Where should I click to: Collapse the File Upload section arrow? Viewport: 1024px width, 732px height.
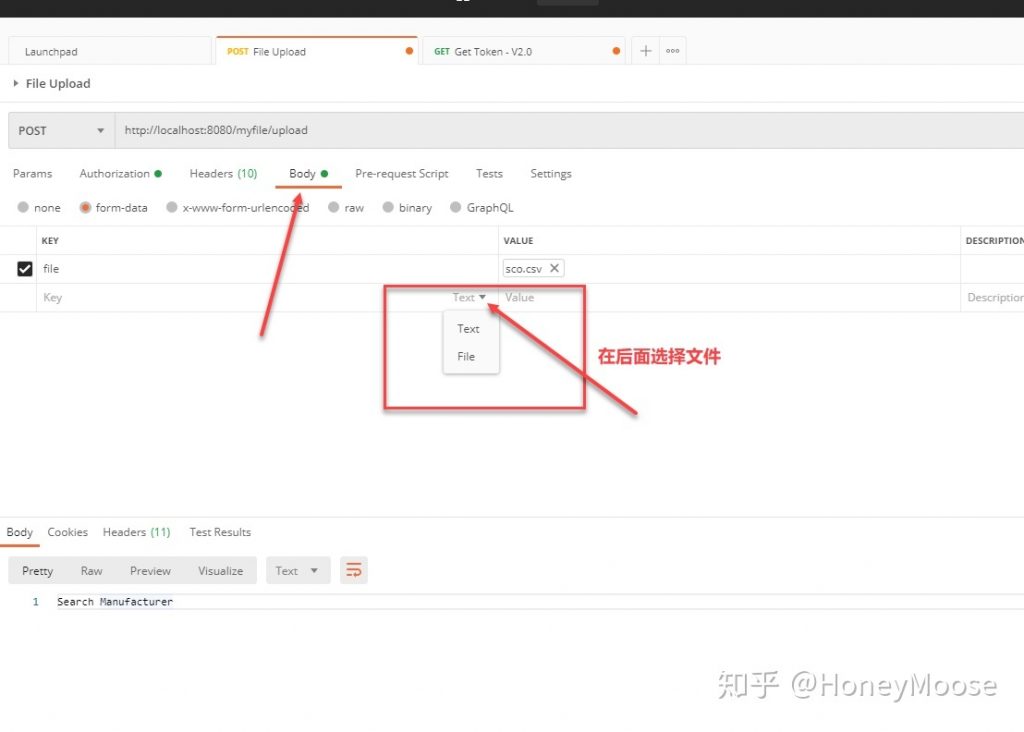(14, 84)
